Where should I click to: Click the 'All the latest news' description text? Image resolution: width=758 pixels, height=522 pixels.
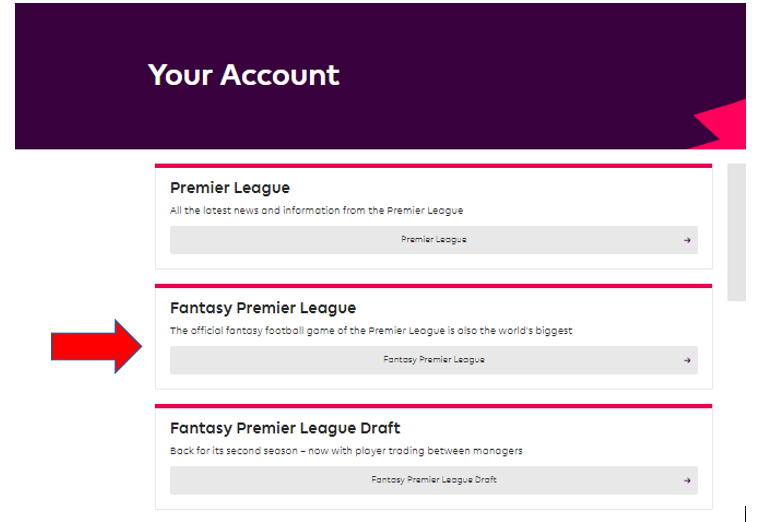(x=316, y=211)
